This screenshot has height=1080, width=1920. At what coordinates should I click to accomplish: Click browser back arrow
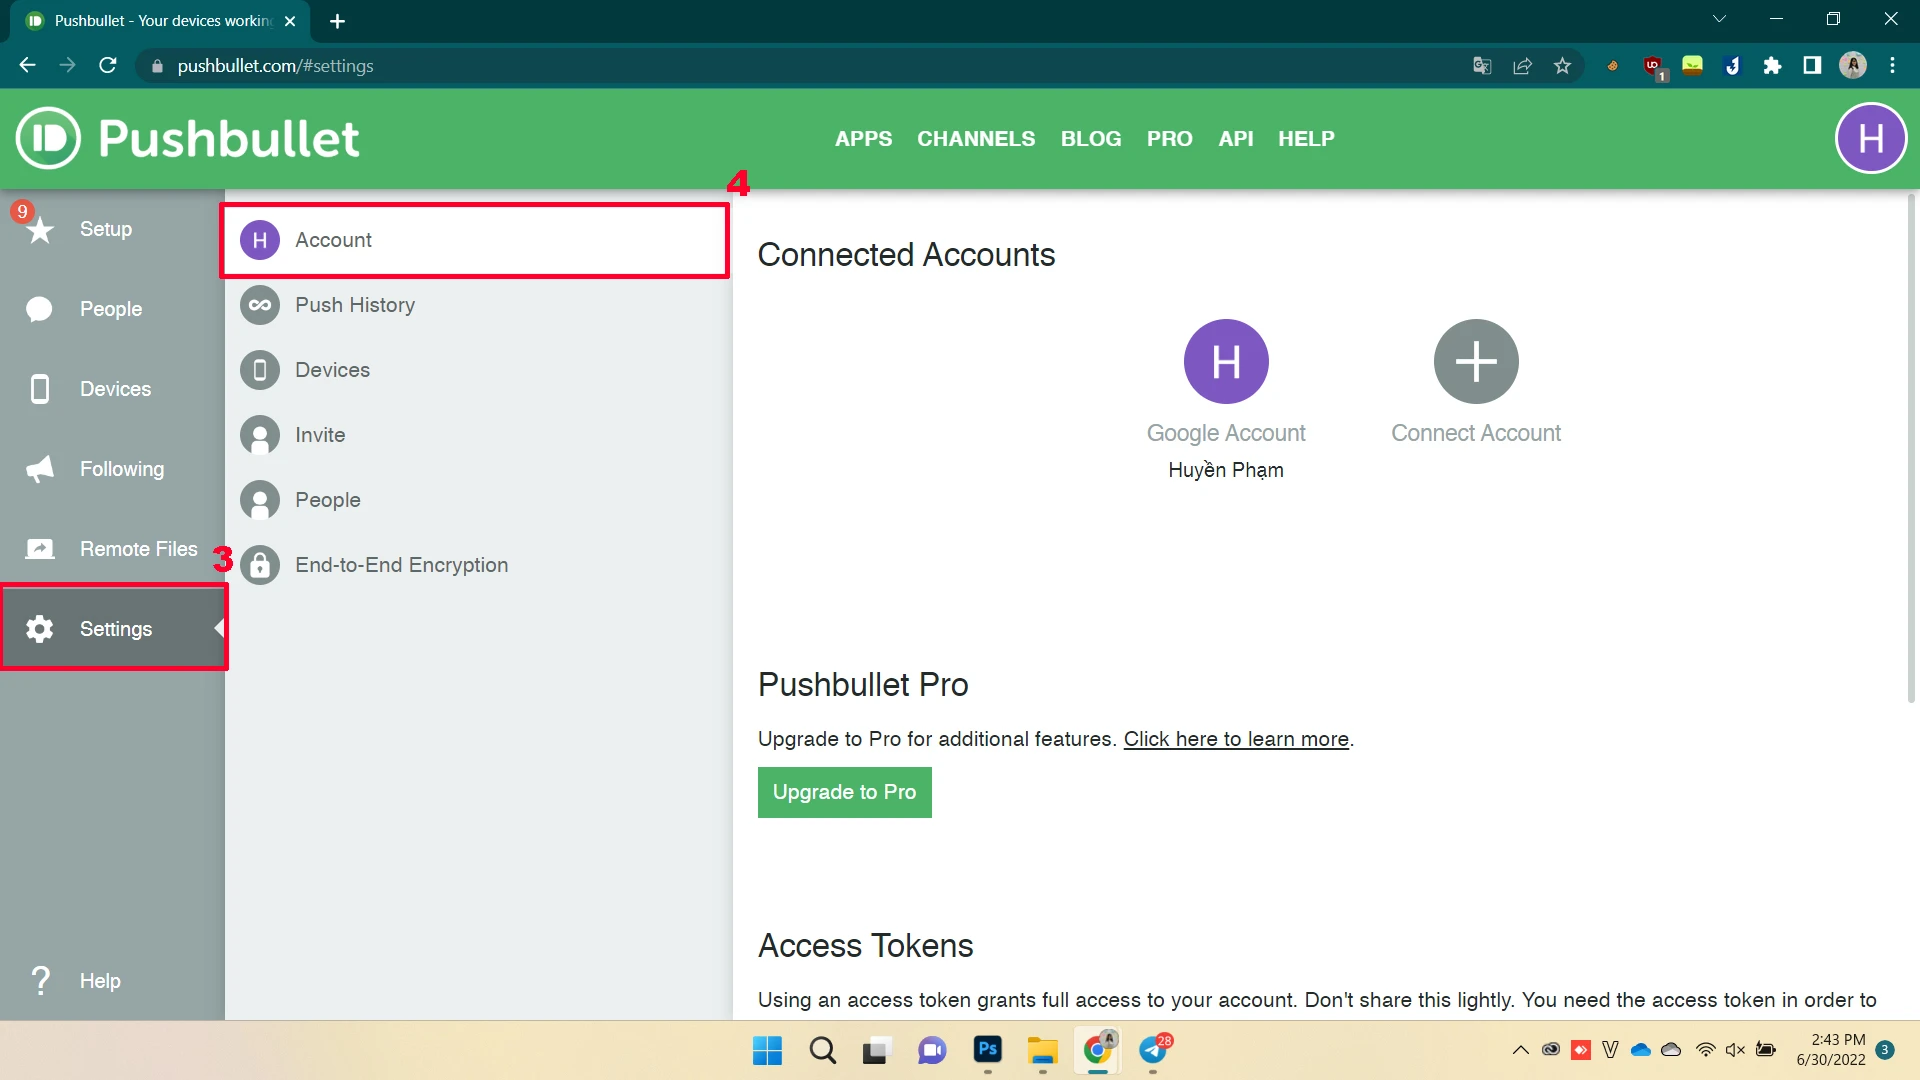click(27, 65)
